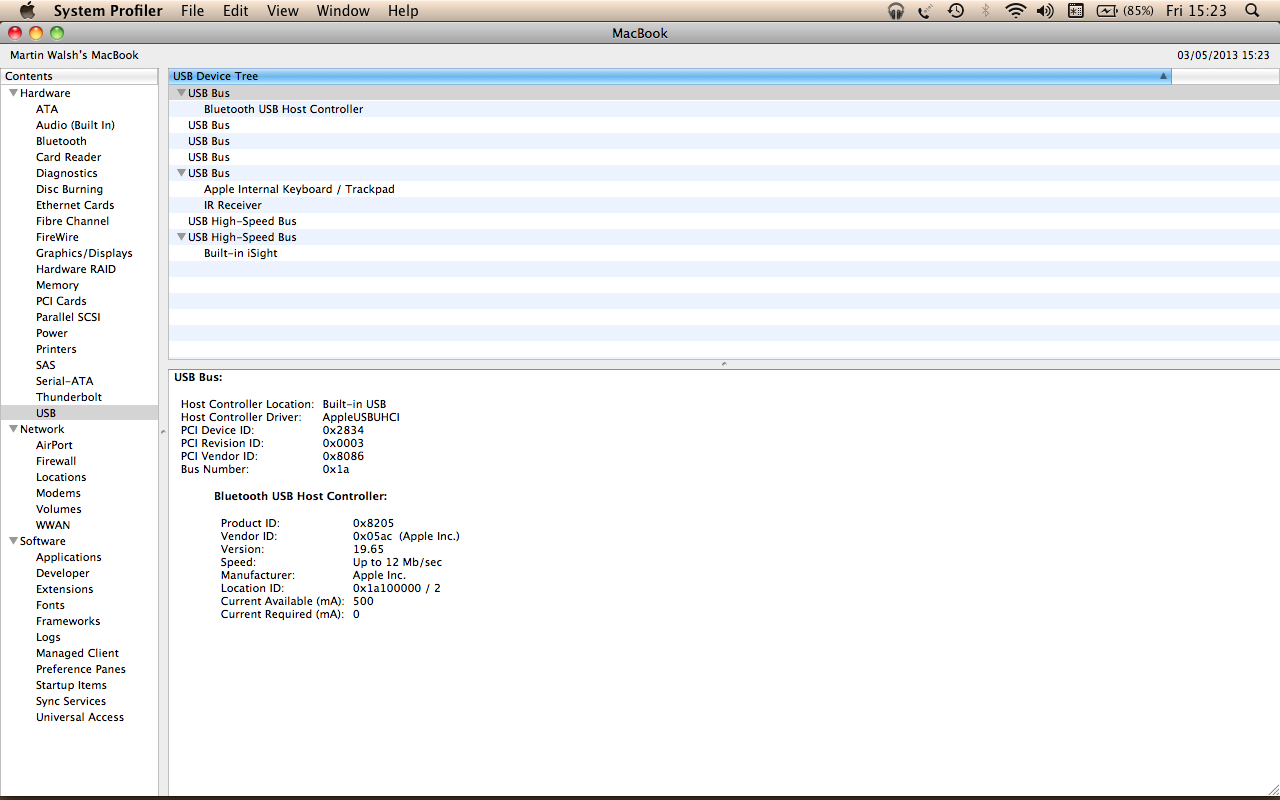Click the volume speaker icon

pos(1045,11)
